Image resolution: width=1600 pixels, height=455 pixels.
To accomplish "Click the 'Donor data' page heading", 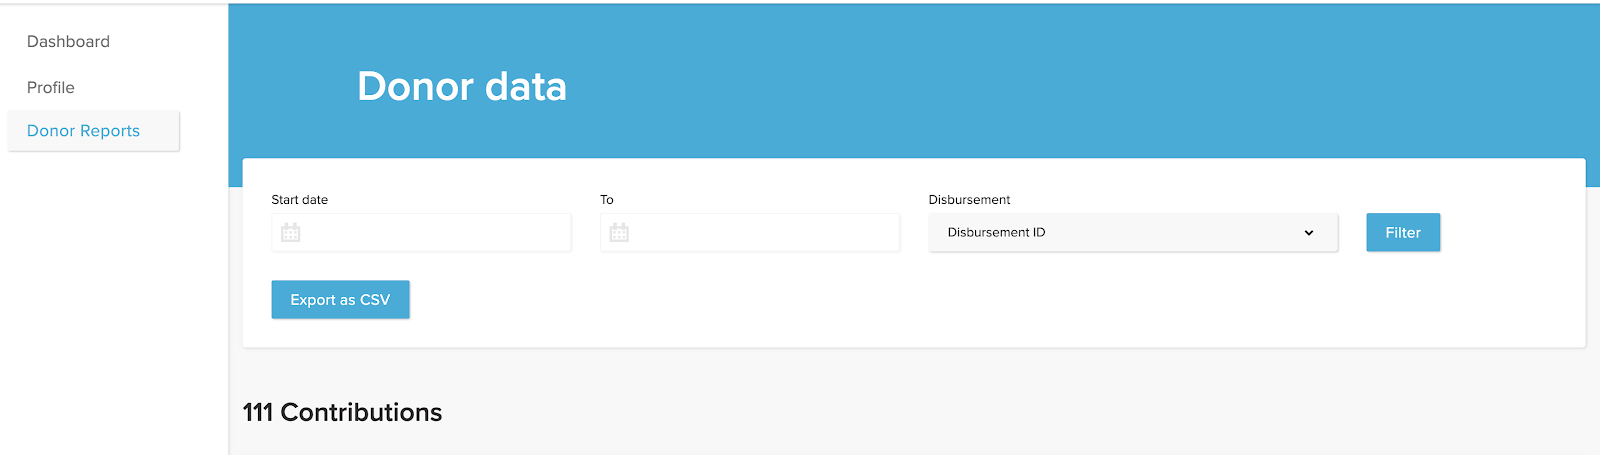I will (x=462, y=87).
